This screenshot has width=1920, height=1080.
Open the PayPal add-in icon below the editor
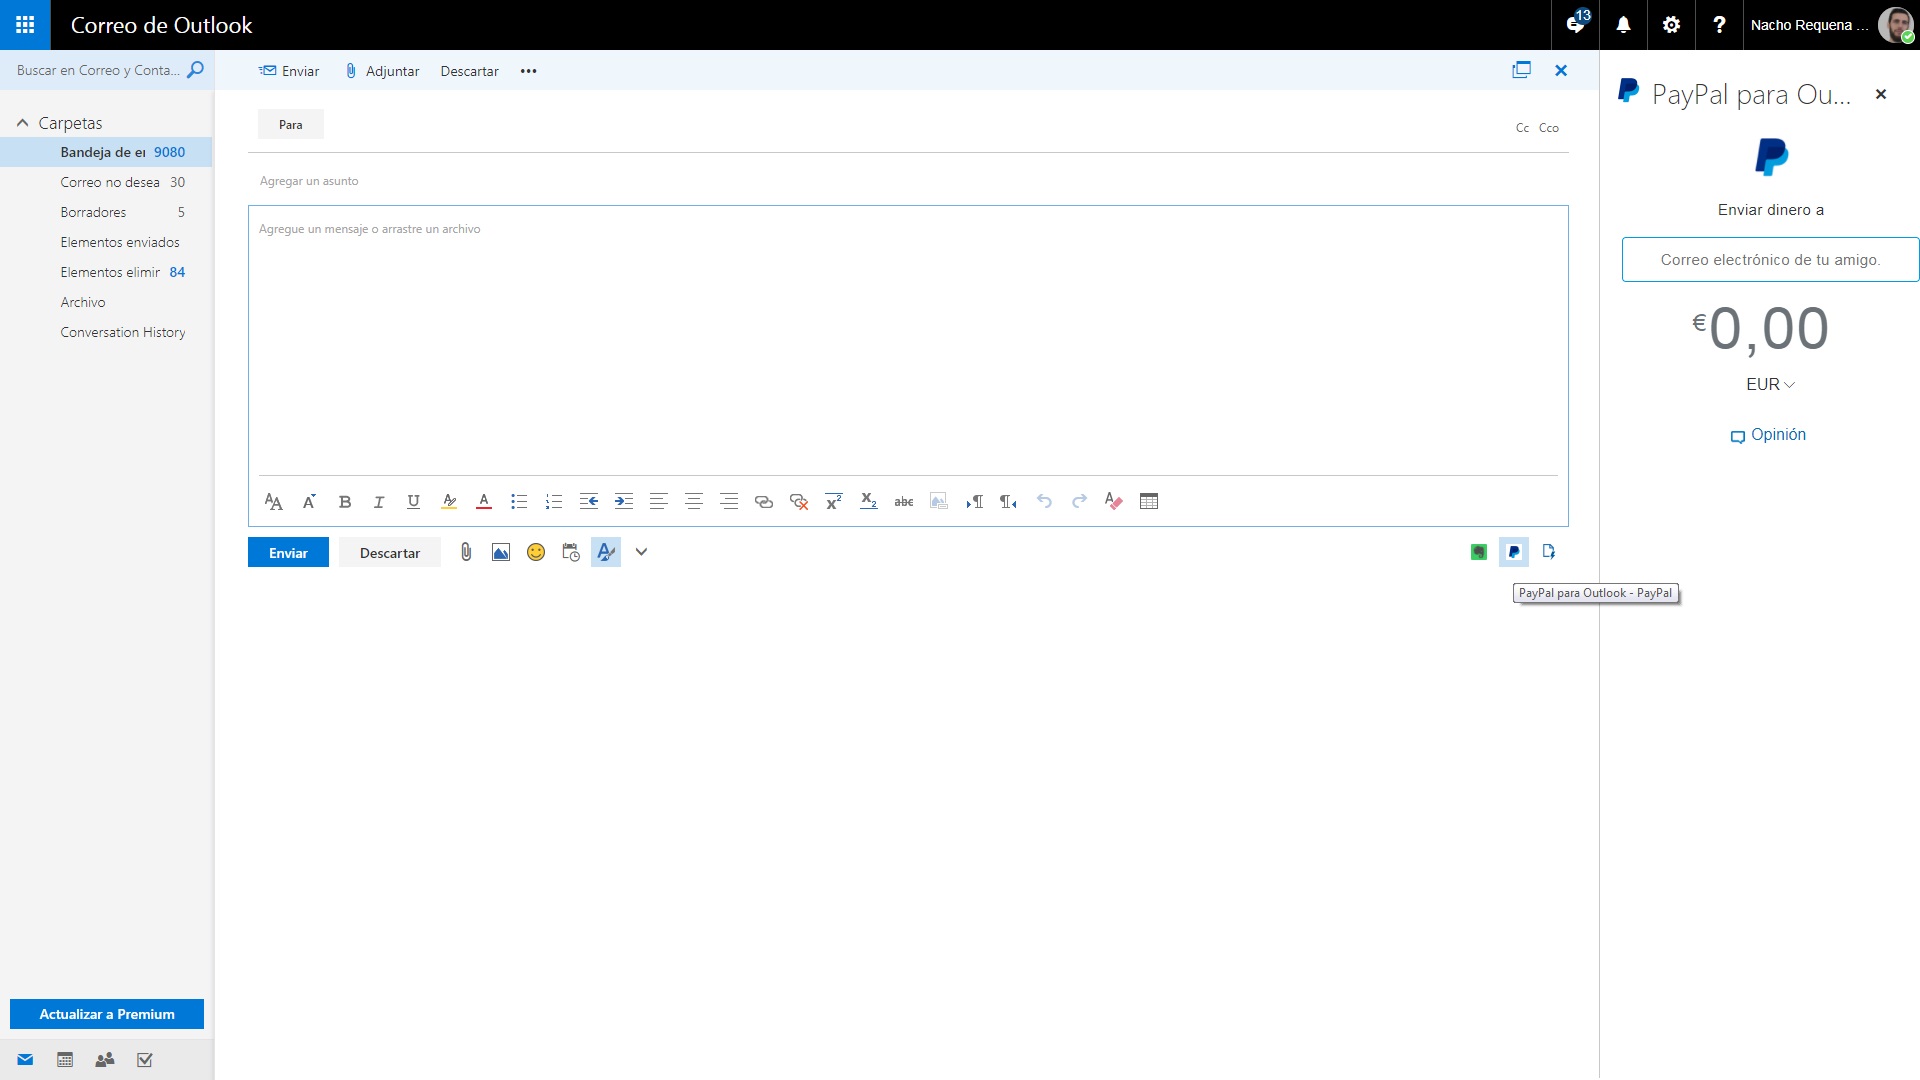click(1514, 552)
